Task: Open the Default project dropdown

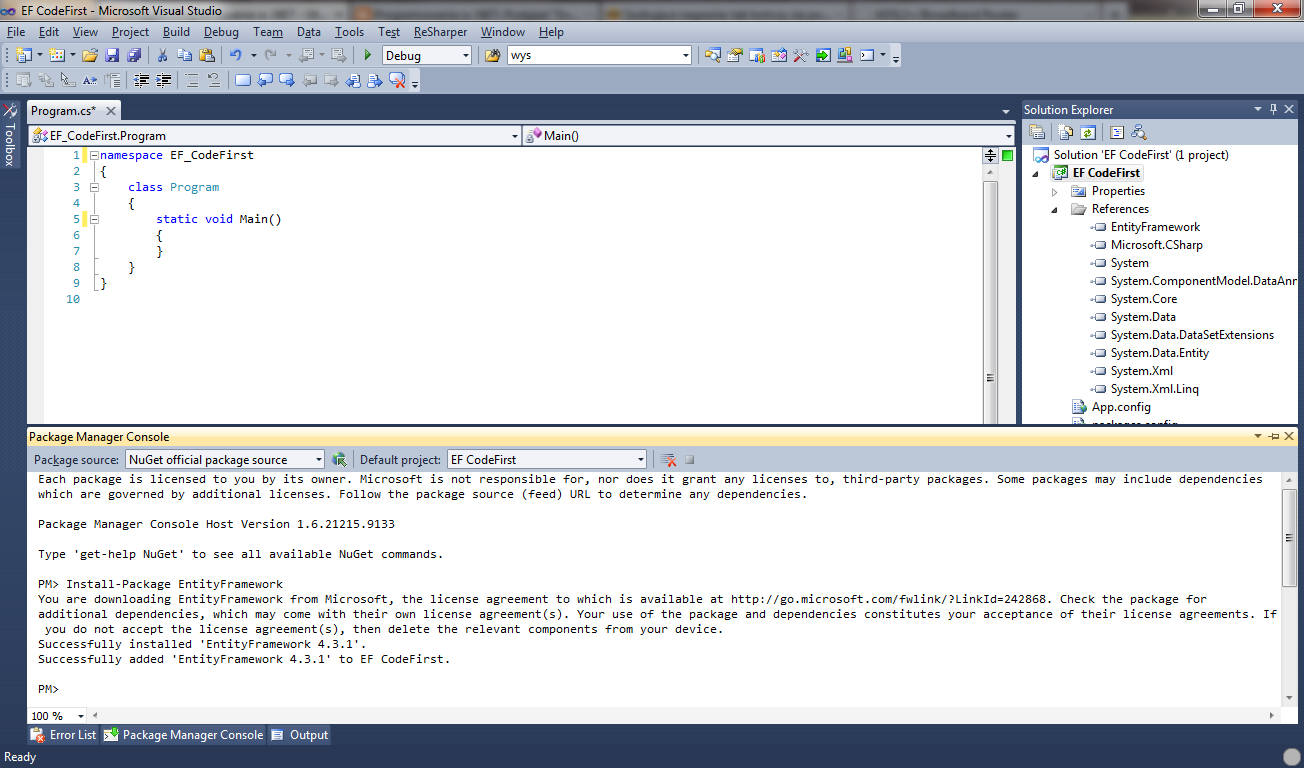Action: click(641, 460)
